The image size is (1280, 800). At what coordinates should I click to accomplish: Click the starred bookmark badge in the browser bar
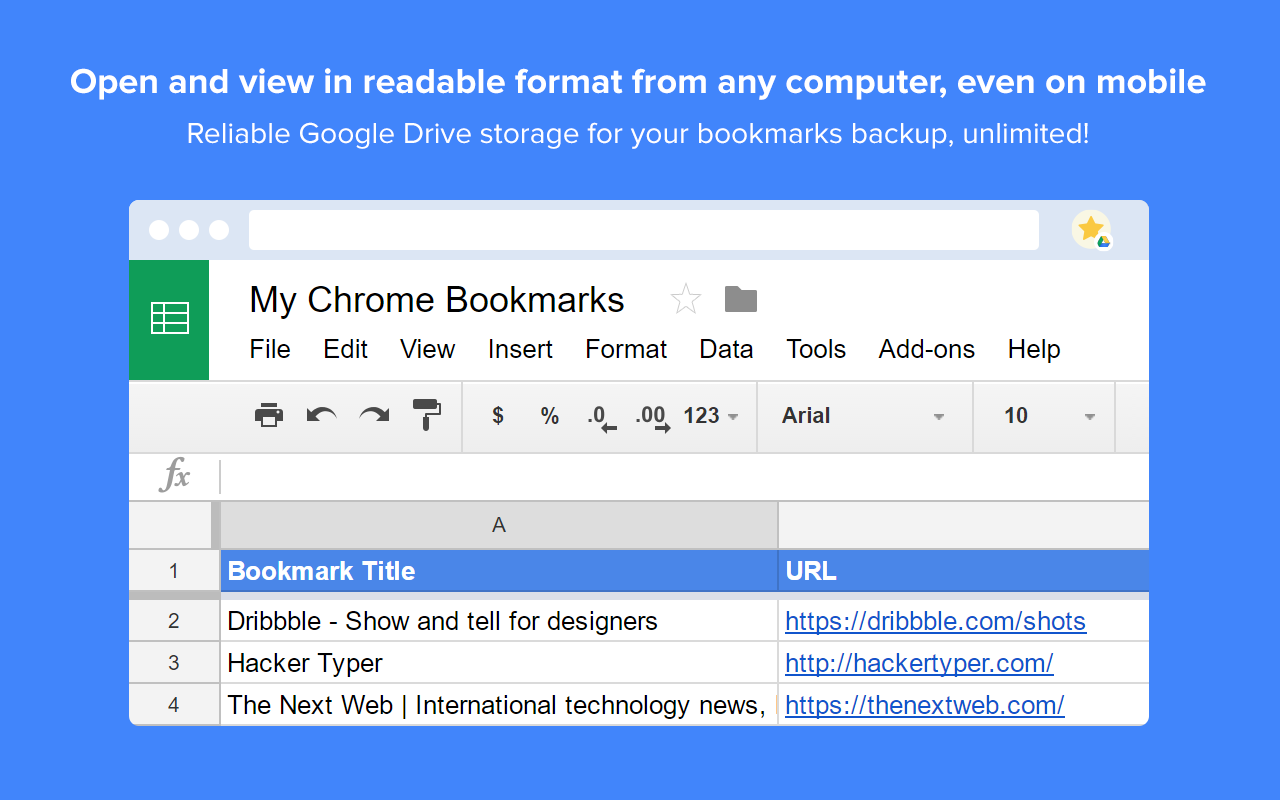point(1092,229)
